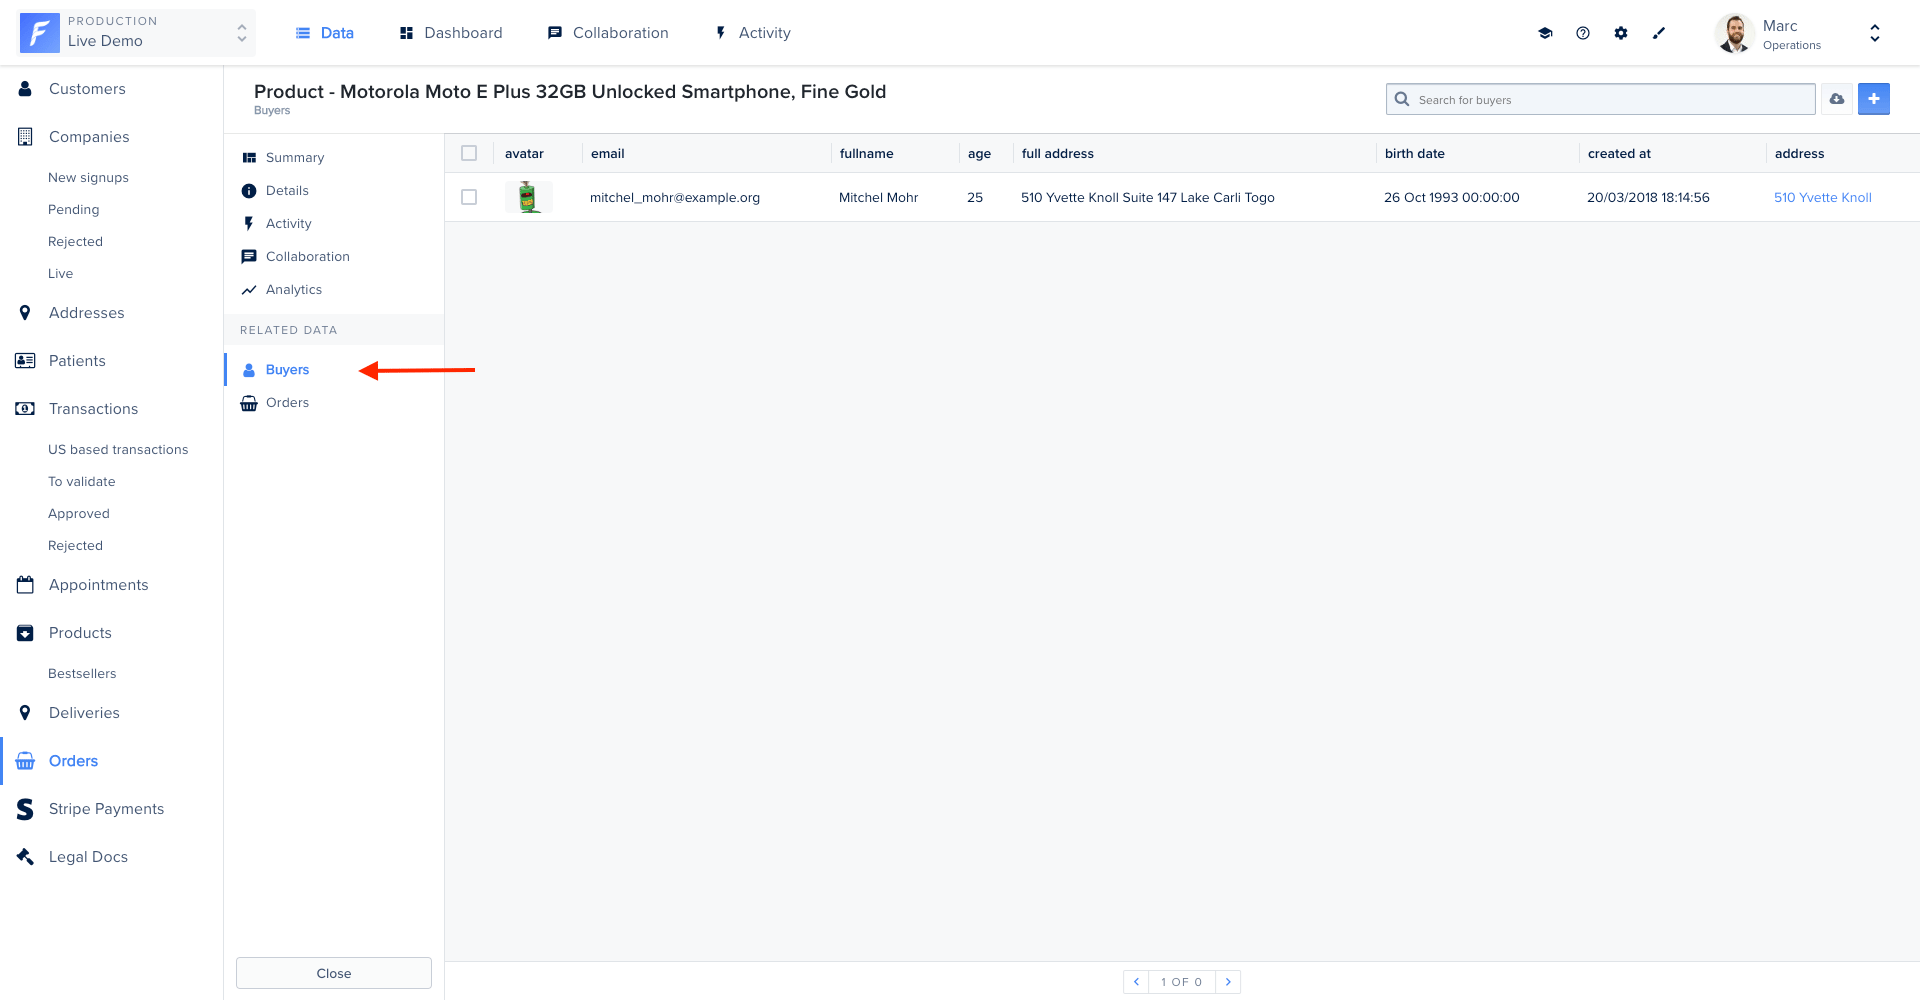Open the Data tab

[325, 33]
